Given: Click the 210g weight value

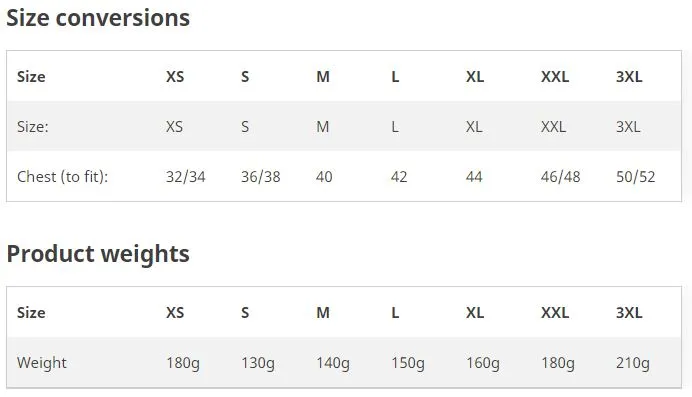Looking at the screenshot, I should coord(633,363).
